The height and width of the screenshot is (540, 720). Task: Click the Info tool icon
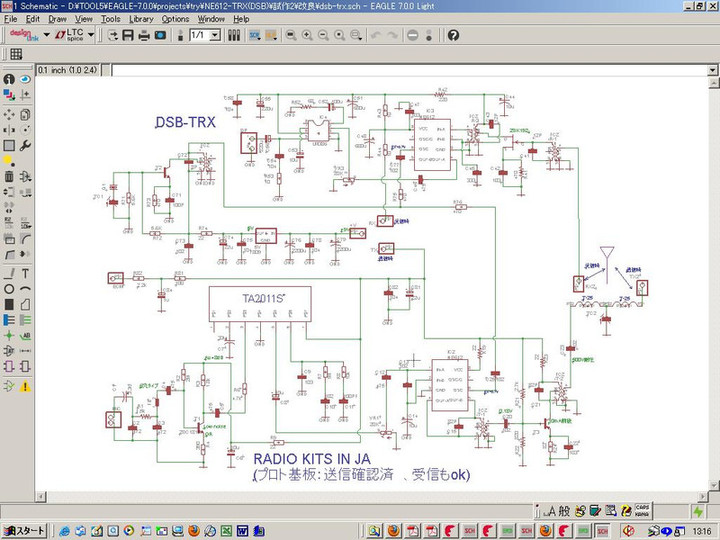click(9, 79)
